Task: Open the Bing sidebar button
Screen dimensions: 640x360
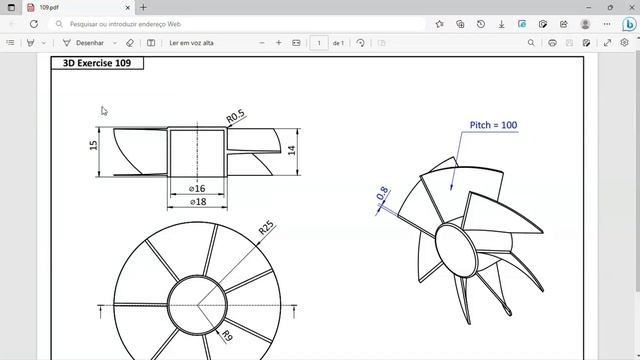Action: pos(629,24)
